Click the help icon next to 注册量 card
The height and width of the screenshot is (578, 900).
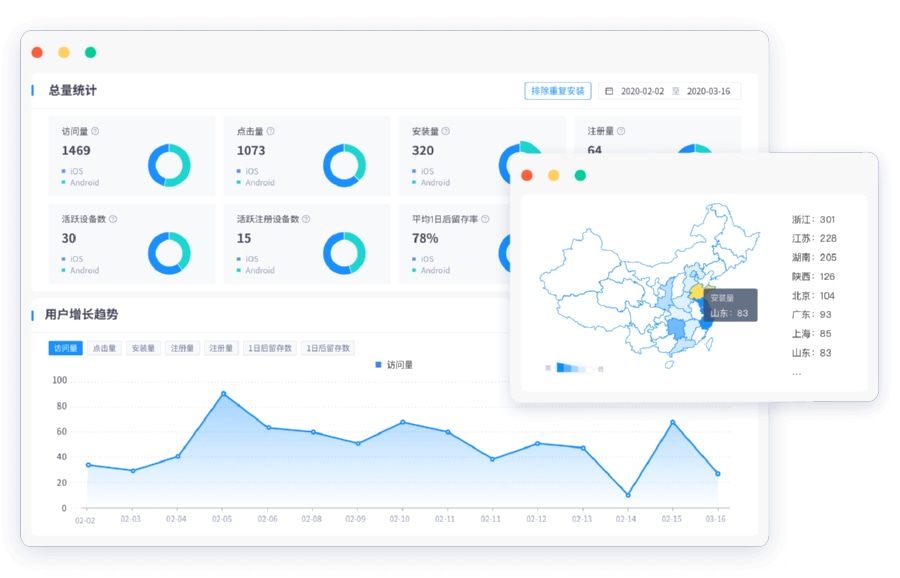tap(621, 131)
